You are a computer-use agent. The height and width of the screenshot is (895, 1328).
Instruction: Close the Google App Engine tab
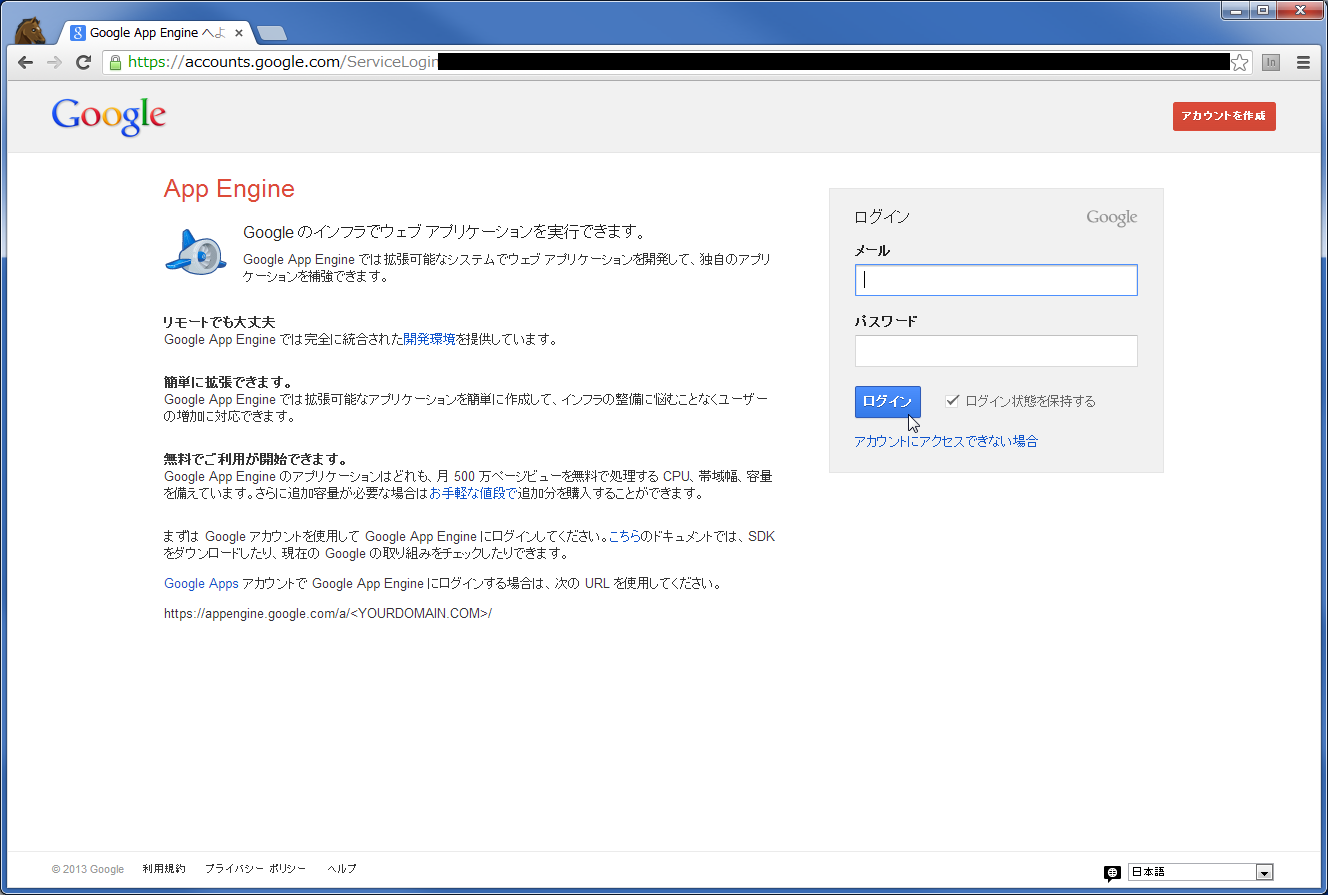[239, 33]
